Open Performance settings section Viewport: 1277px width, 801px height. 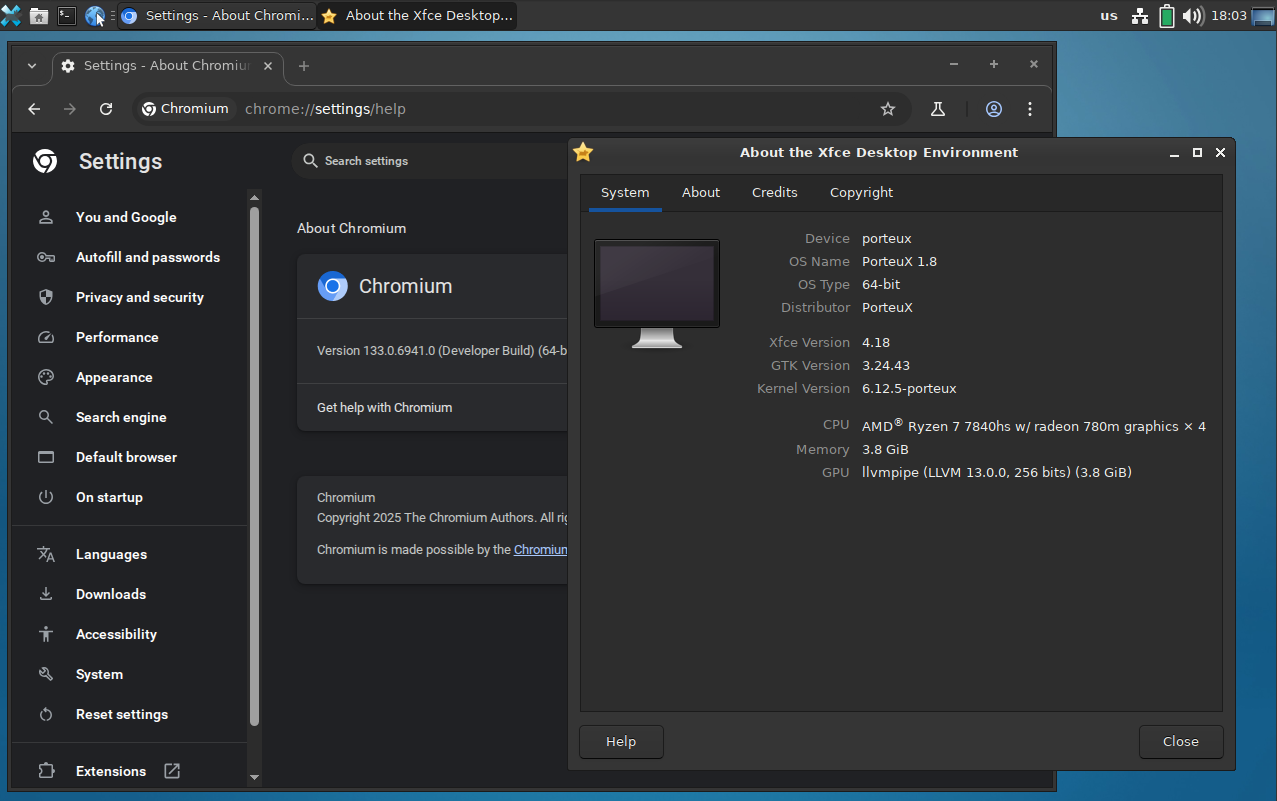tap(117, 337)
